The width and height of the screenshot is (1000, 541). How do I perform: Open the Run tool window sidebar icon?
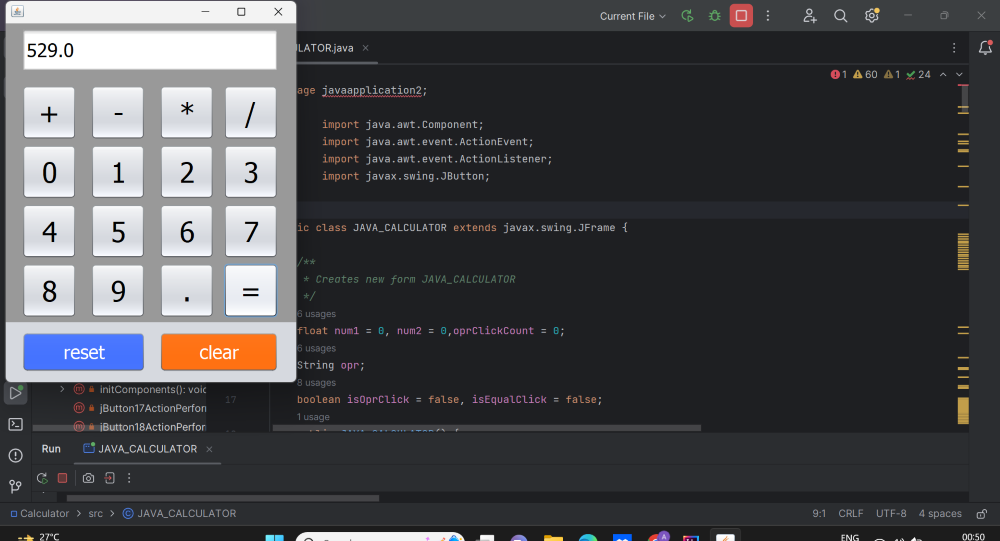16,393
